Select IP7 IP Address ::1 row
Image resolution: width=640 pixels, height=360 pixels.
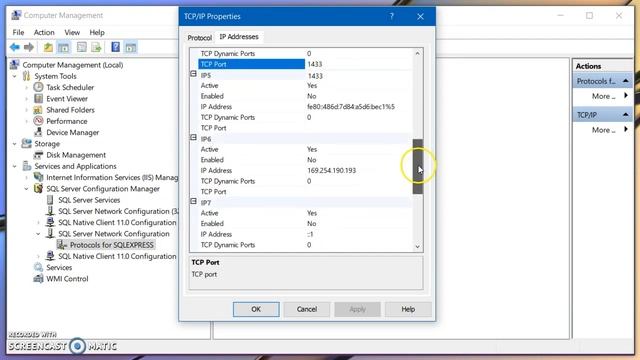tap(305, 234)
